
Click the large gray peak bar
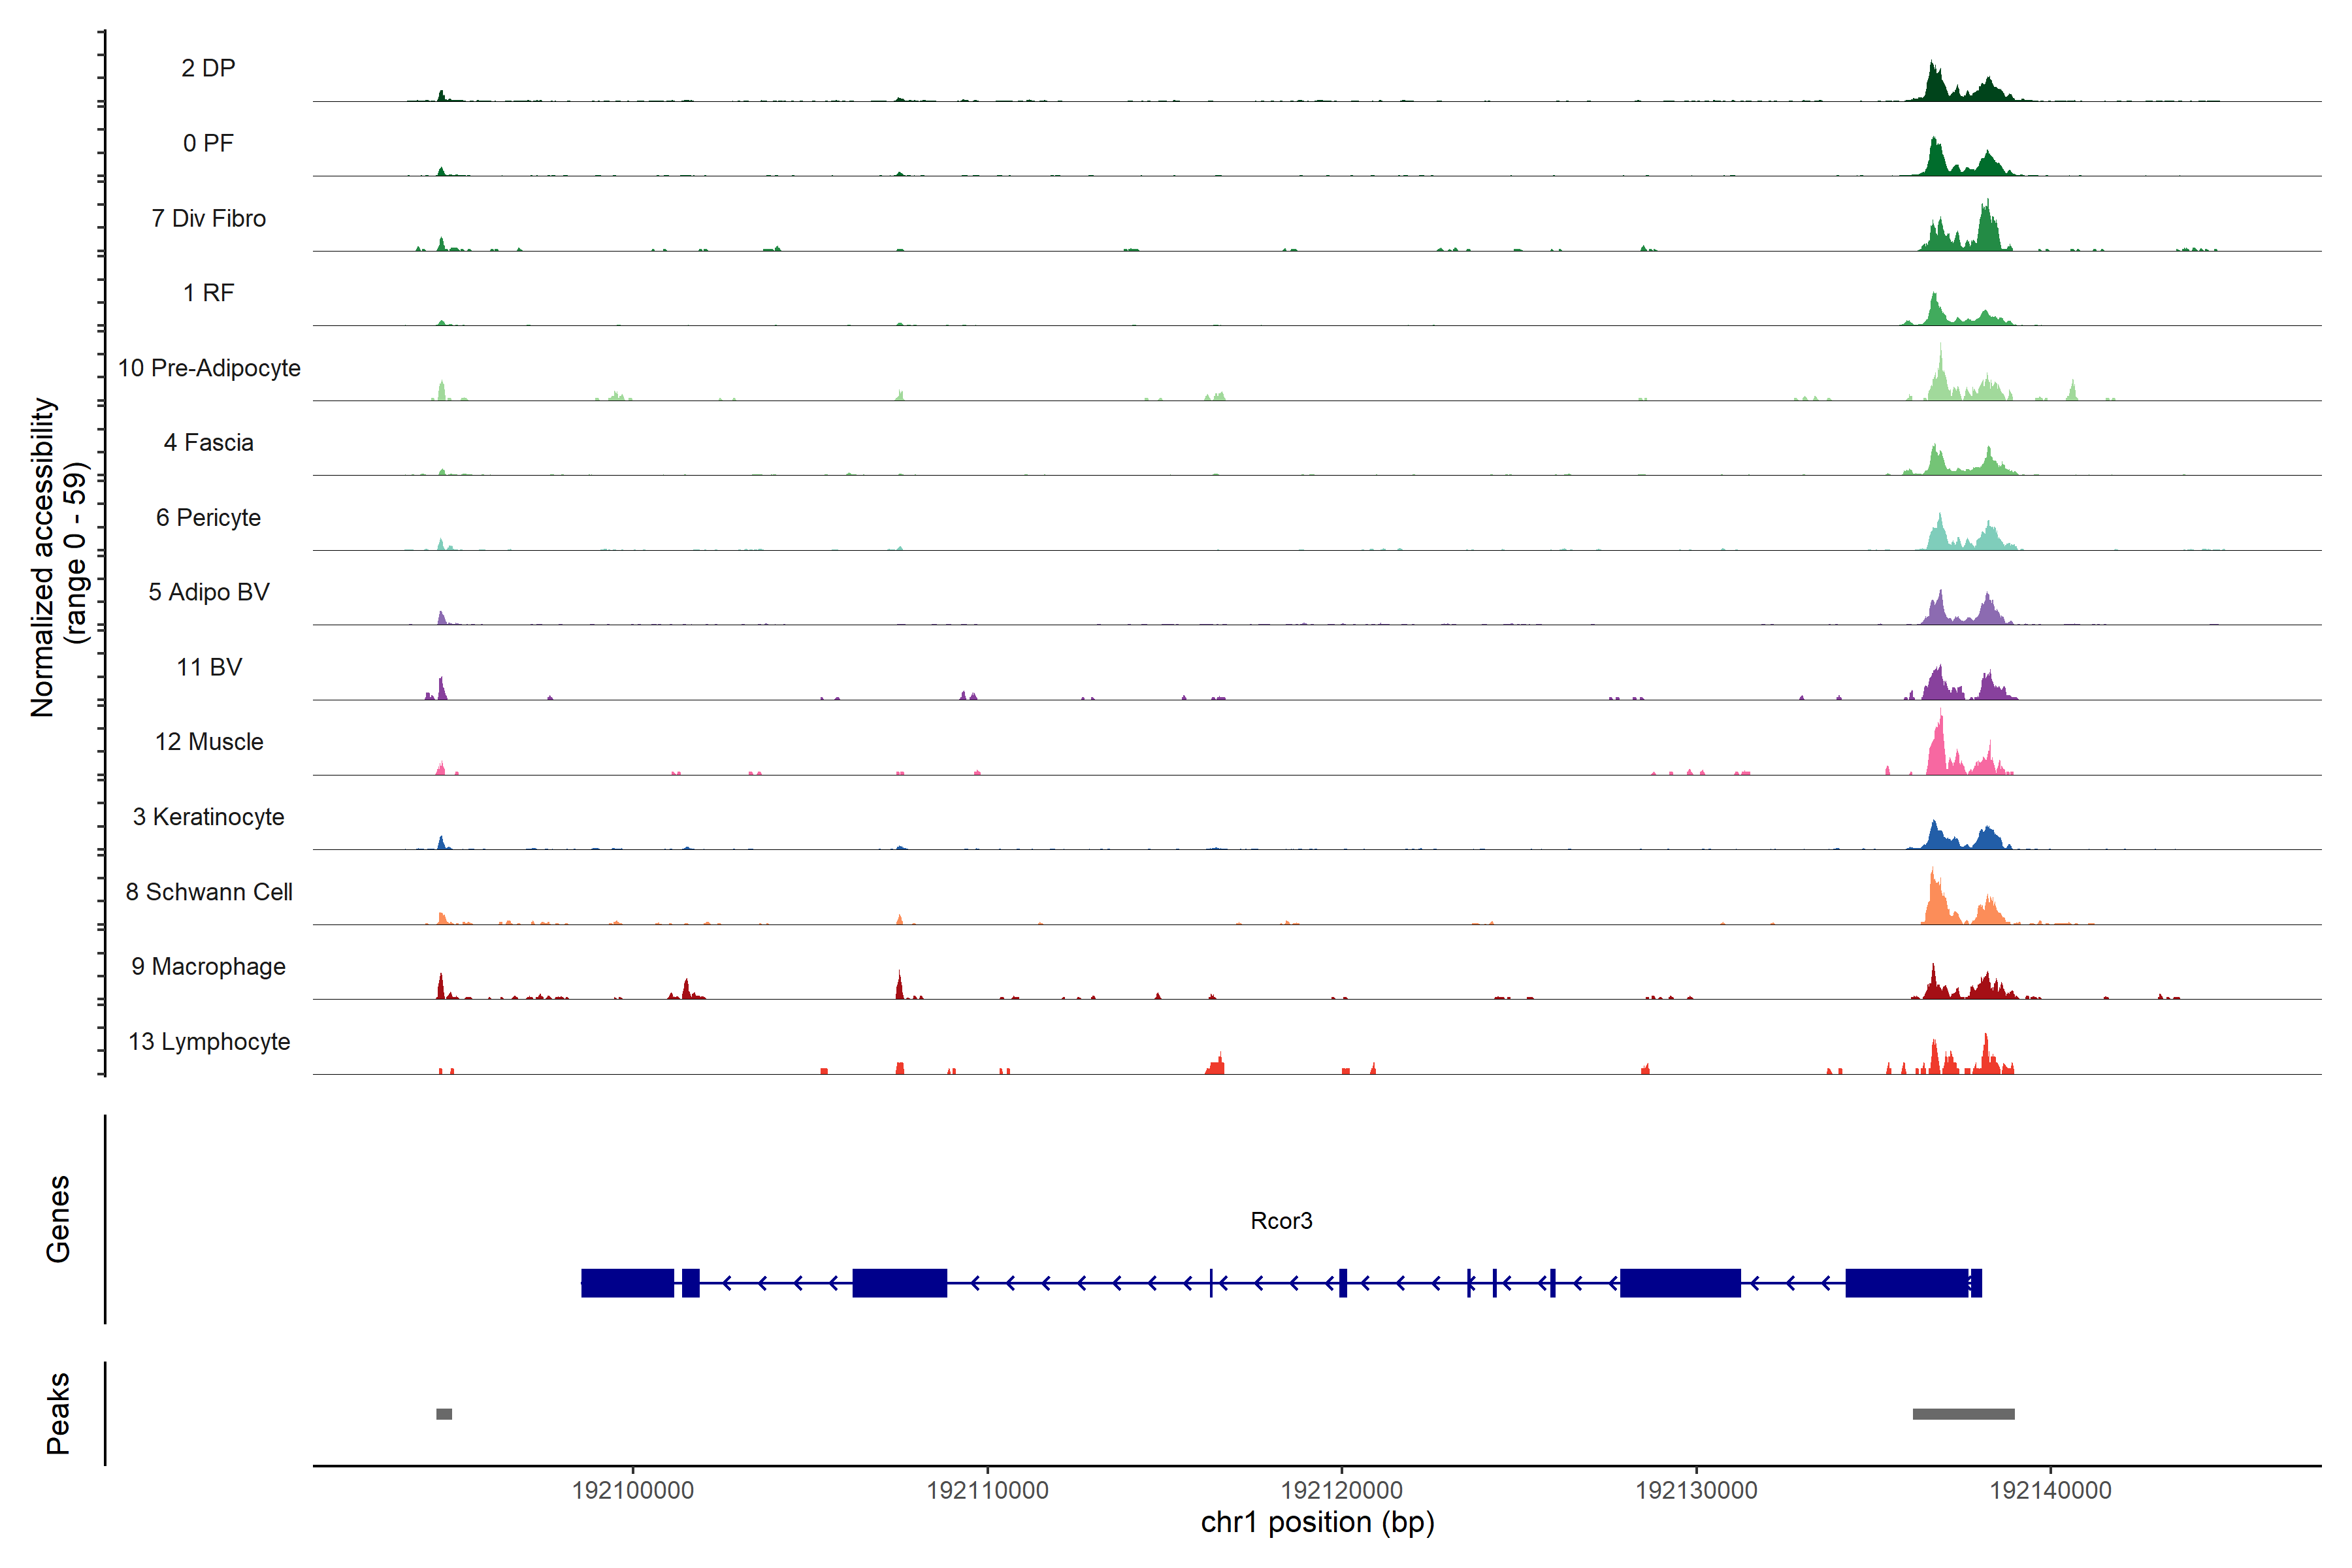(x=1963, y=1414)
